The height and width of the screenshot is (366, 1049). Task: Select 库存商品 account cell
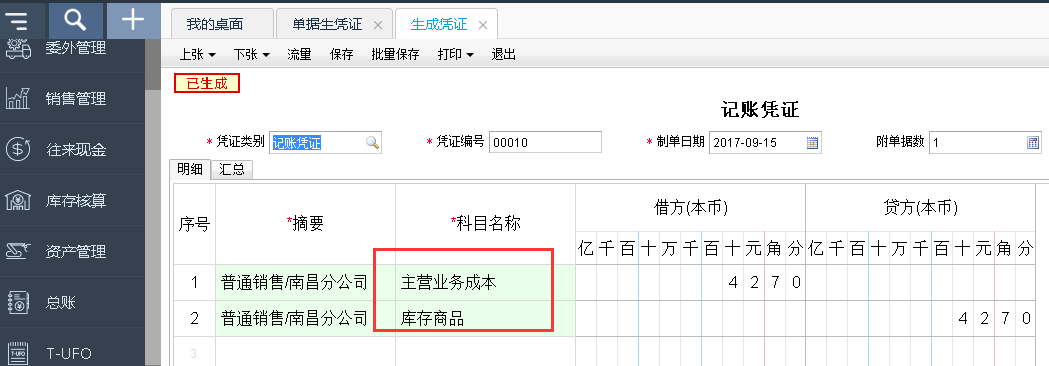point(486,318)
